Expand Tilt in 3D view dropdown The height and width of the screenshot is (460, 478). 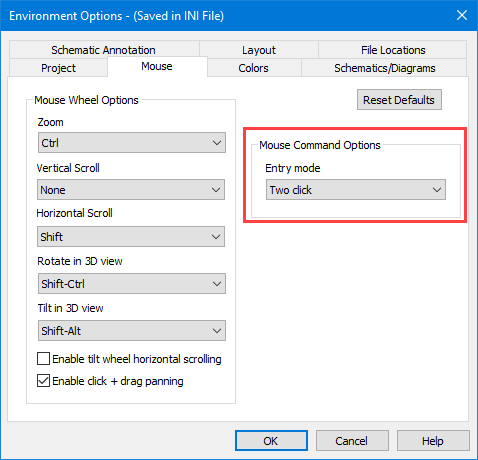pos(132,331)
